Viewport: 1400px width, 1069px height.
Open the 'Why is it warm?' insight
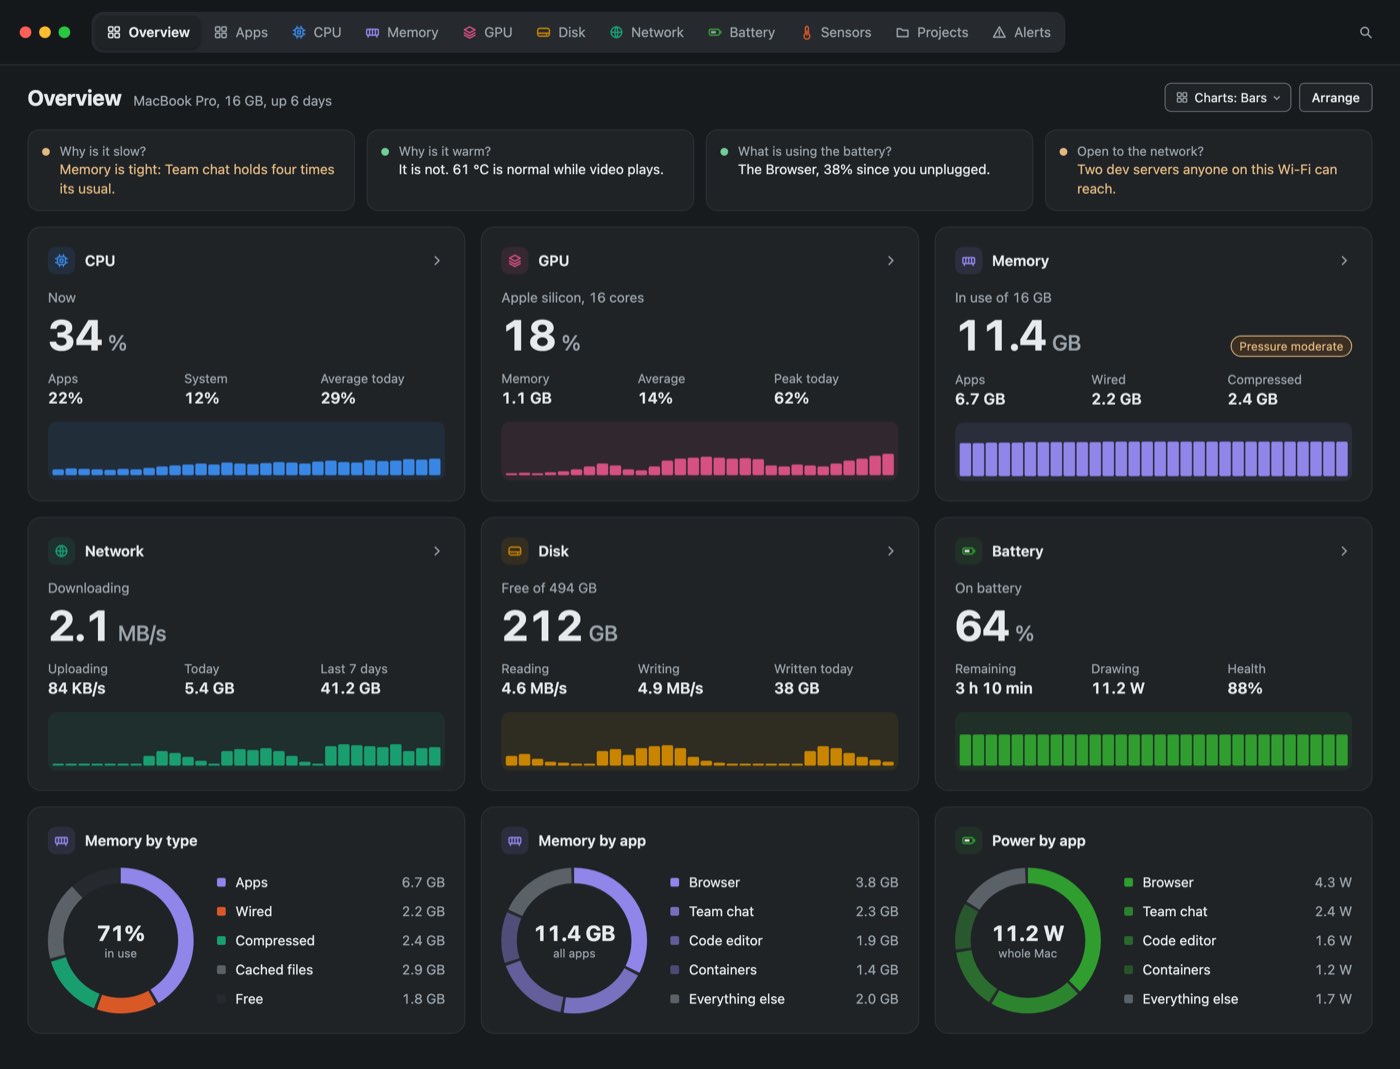pyautogui.click(x=530, y=170)
